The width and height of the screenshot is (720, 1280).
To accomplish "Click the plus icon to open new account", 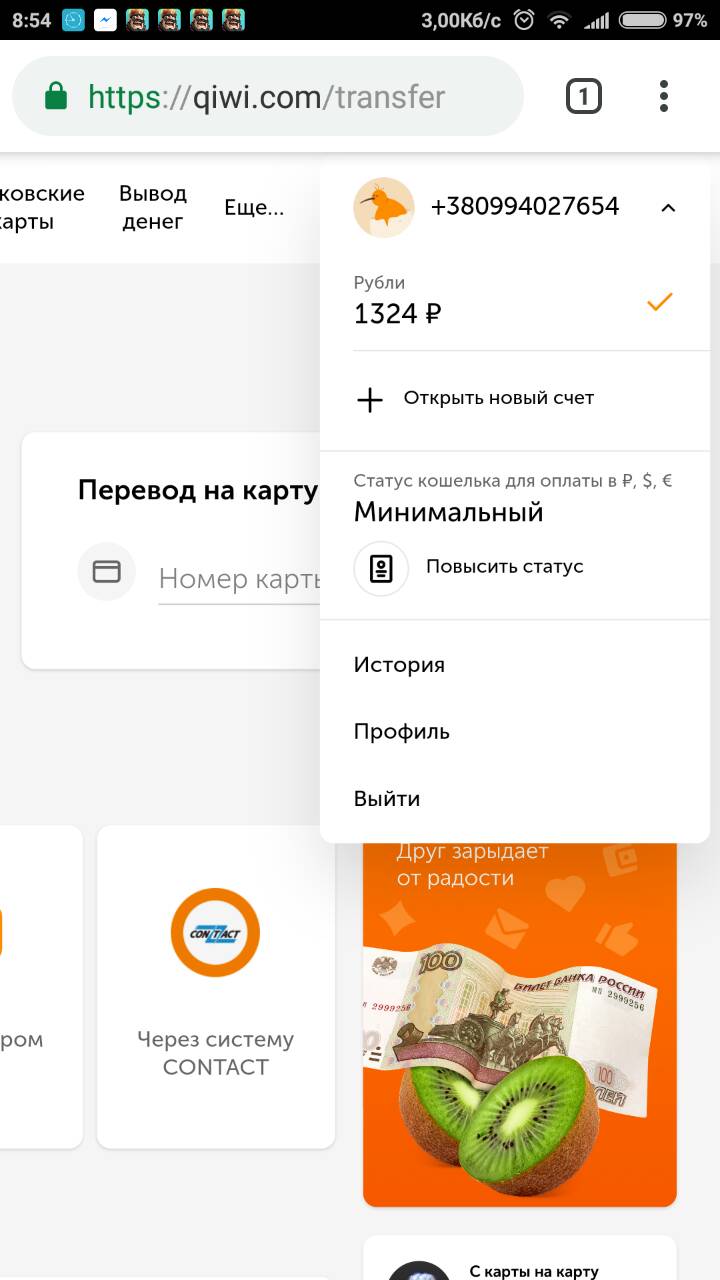I will [x=370, y=400].
